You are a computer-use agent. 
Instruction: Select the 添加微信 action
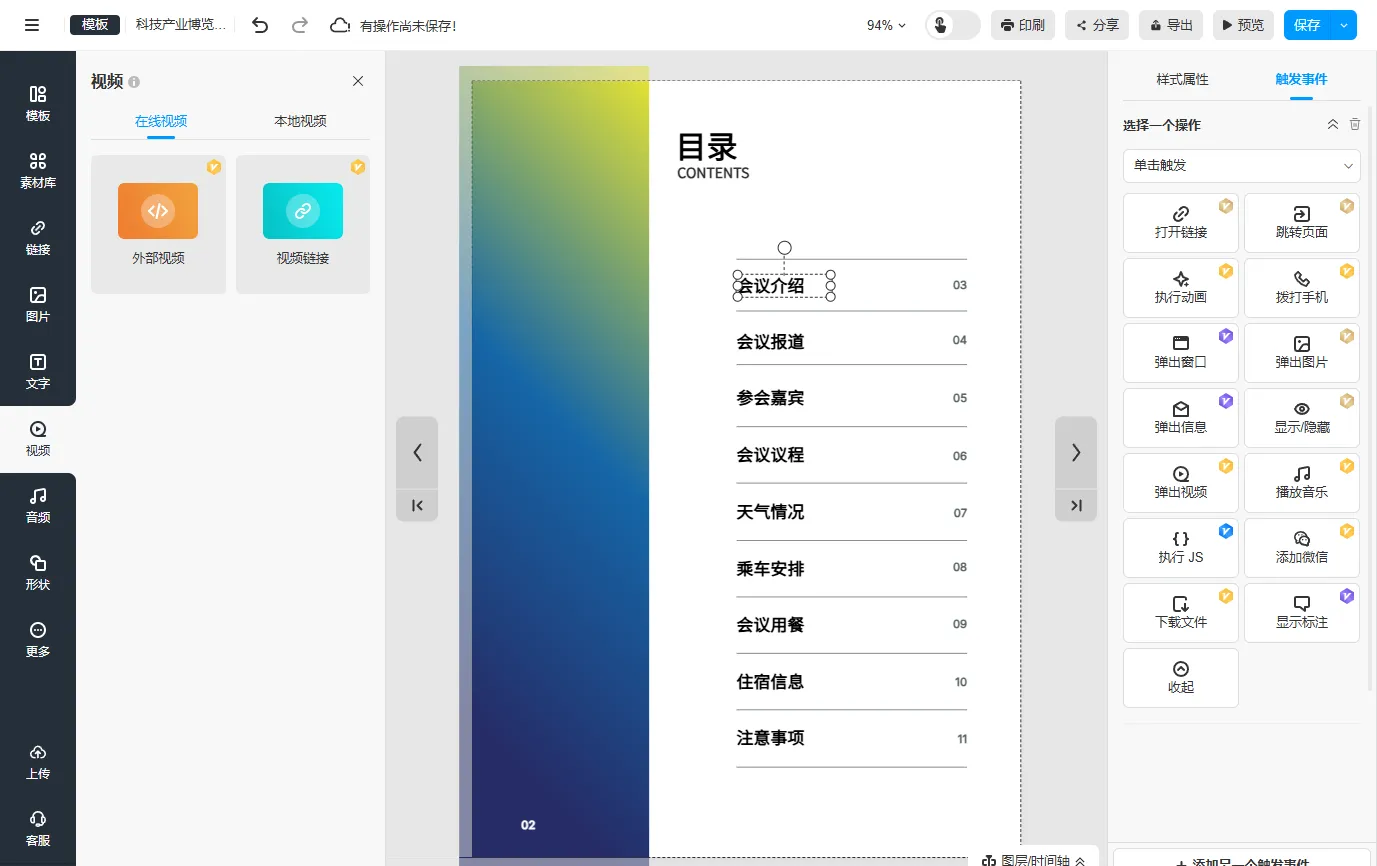coord(1302,547)
